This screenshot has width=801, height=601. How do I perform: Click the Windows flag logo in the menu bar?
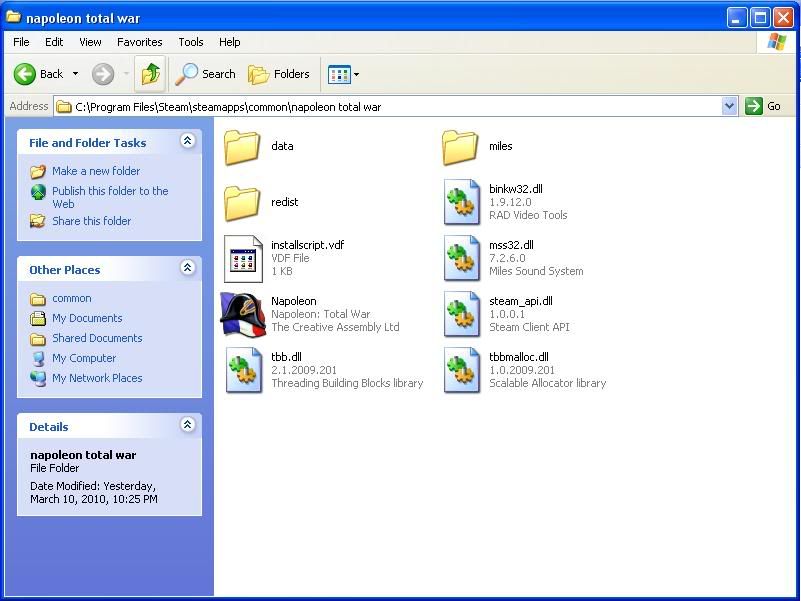[776, 42]
